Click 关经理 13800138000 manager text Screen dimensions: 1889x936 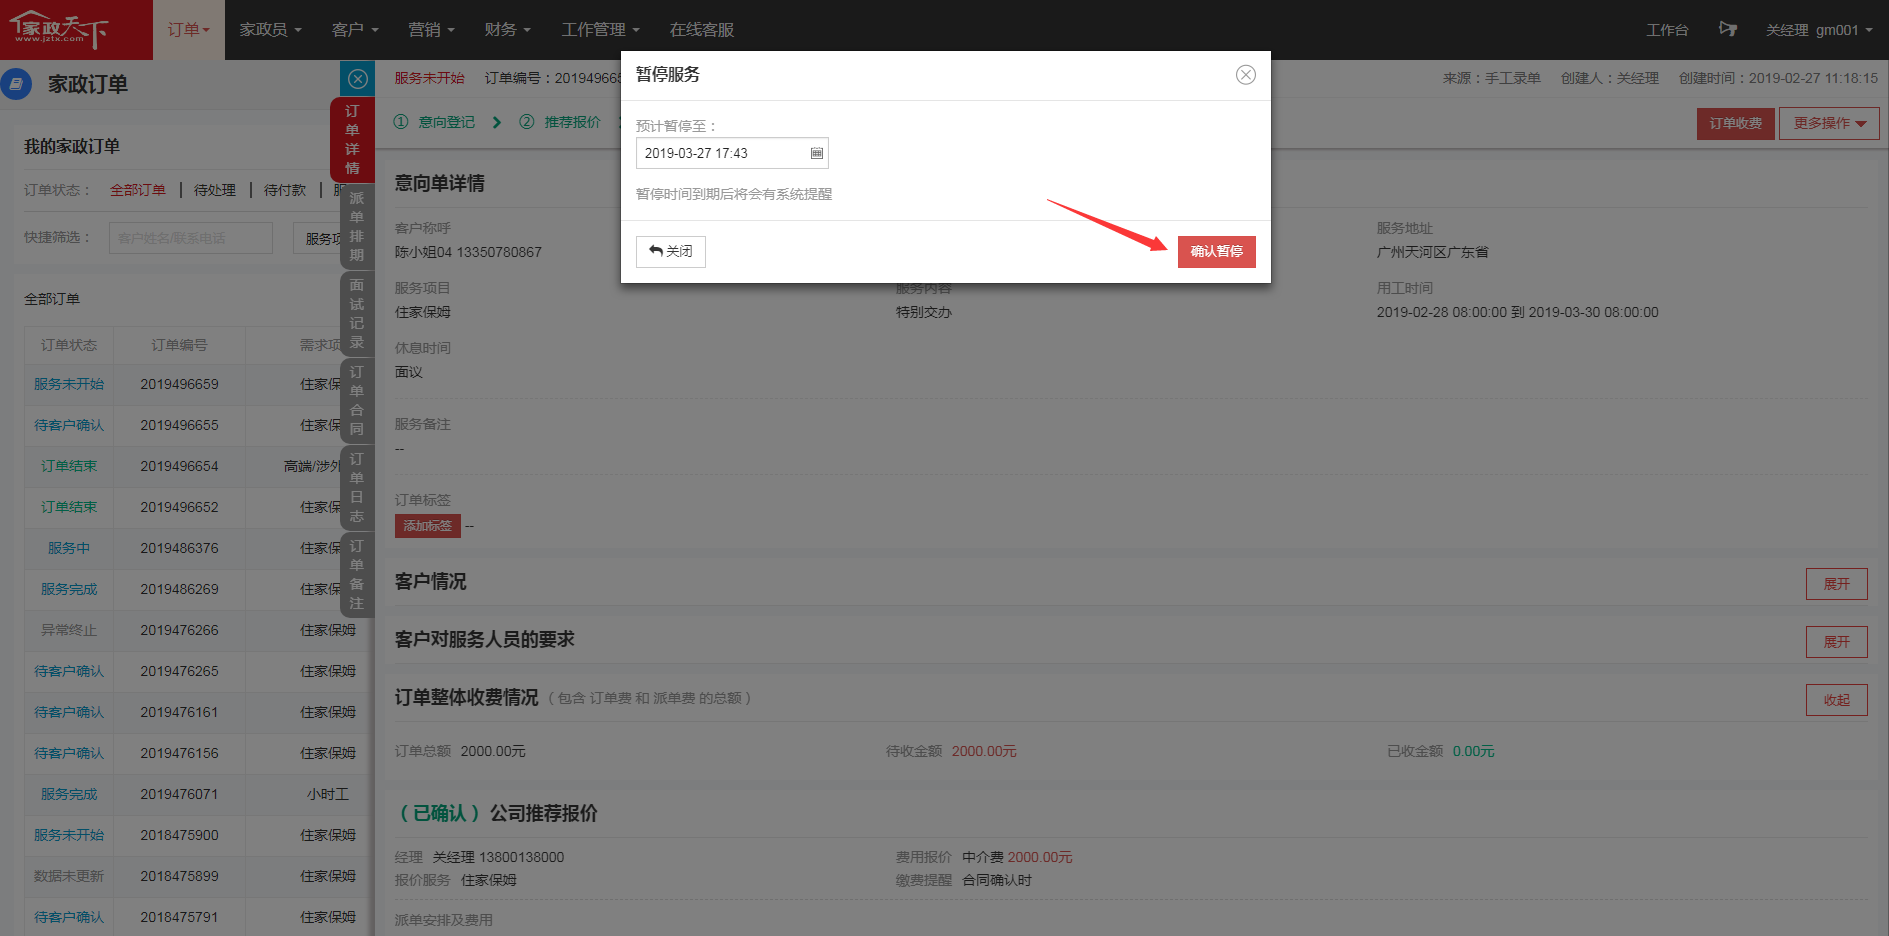[x=498, y=857]
